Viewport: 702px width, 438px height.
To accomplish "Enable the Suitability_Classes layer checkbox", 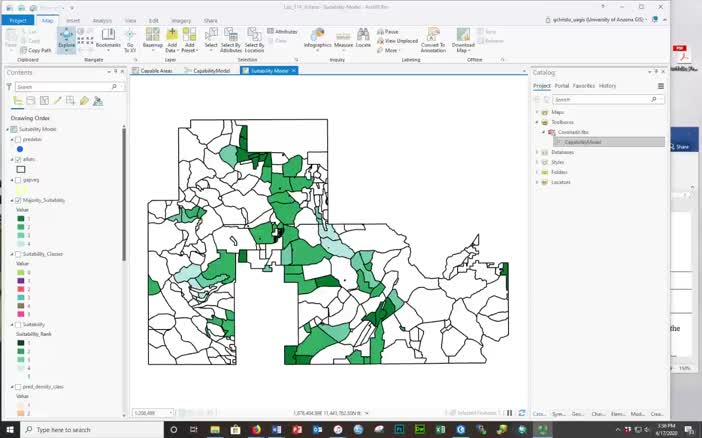I will (18, 254).
